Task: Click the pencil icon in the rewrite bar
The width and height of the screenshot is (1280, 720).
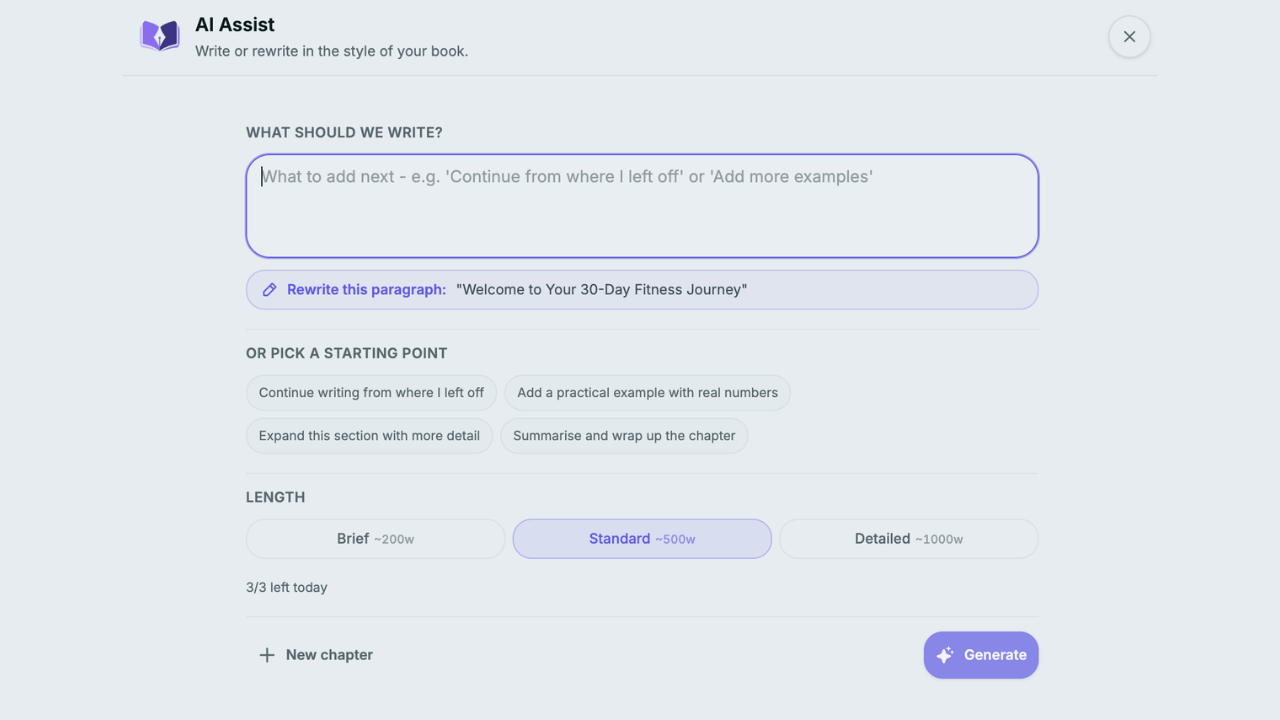Action: tap(270, 290)
